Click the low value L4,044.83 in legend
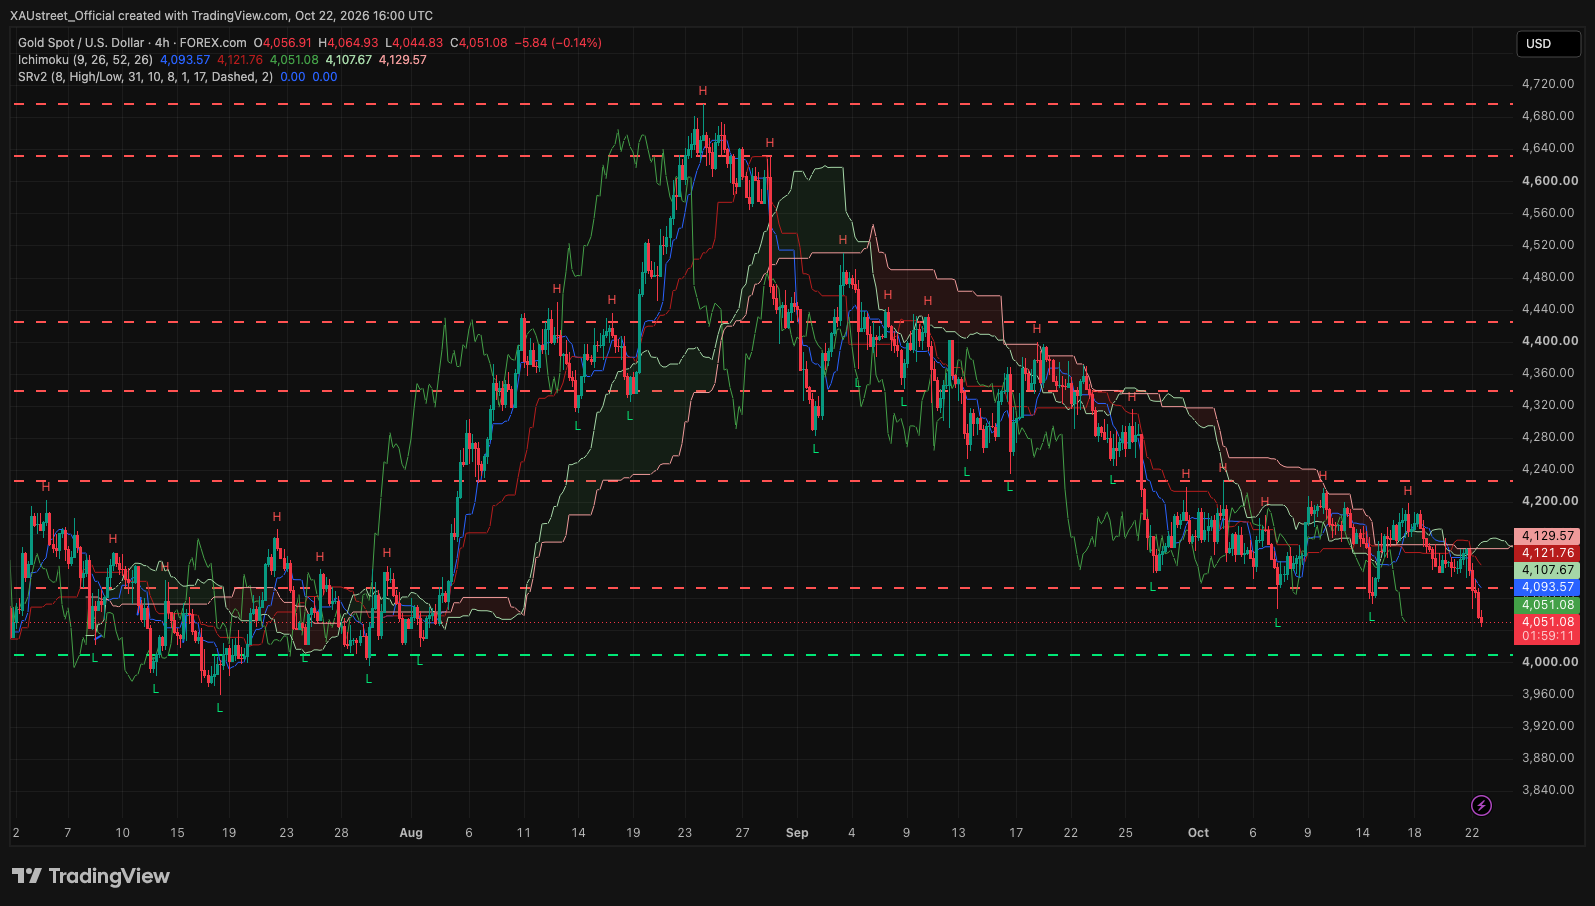 [414, 43]
